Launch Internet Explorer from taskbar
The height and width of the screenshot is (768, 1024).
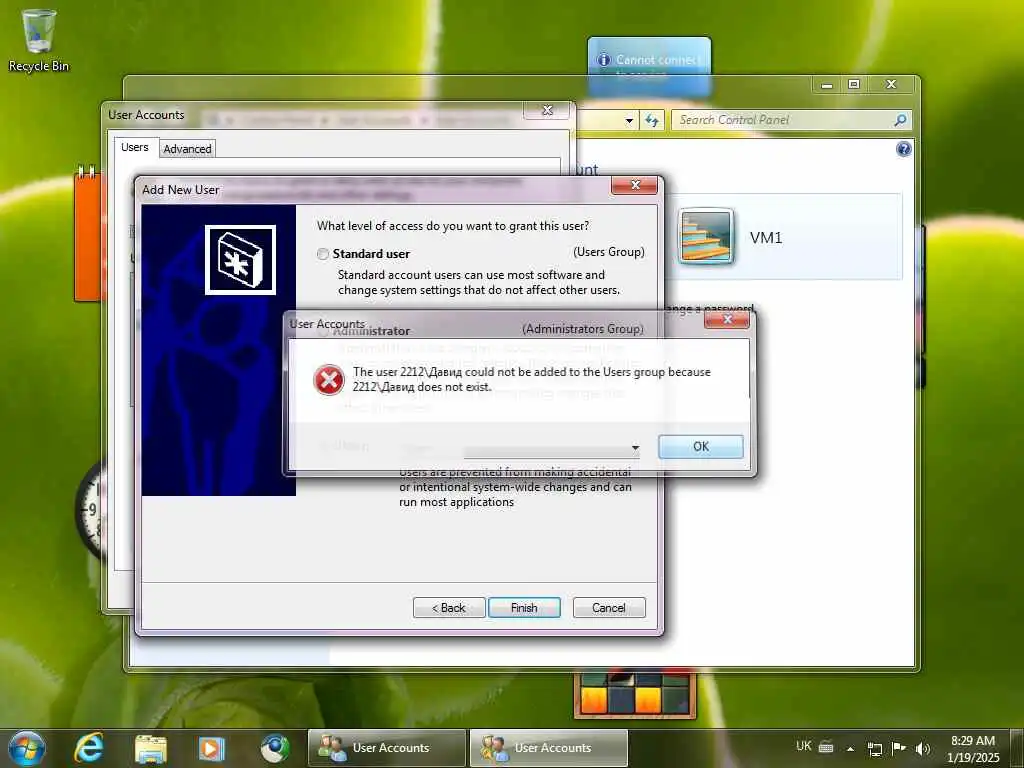click(89, 748)
